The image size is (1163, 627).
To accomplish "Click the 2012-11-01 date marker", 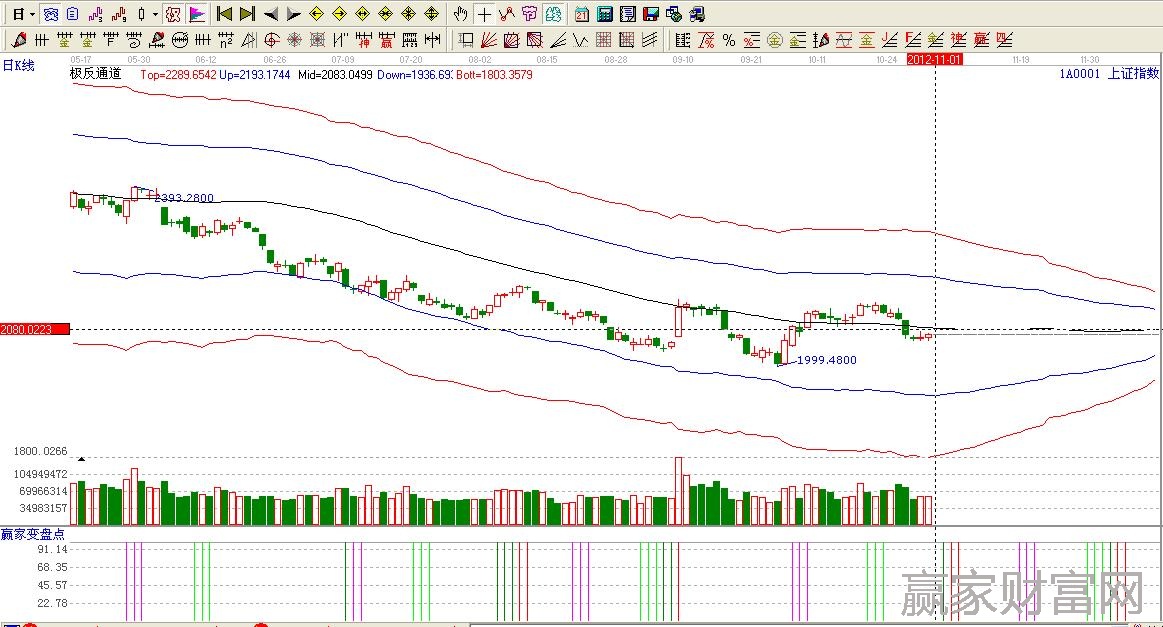I will coord(933,60).
